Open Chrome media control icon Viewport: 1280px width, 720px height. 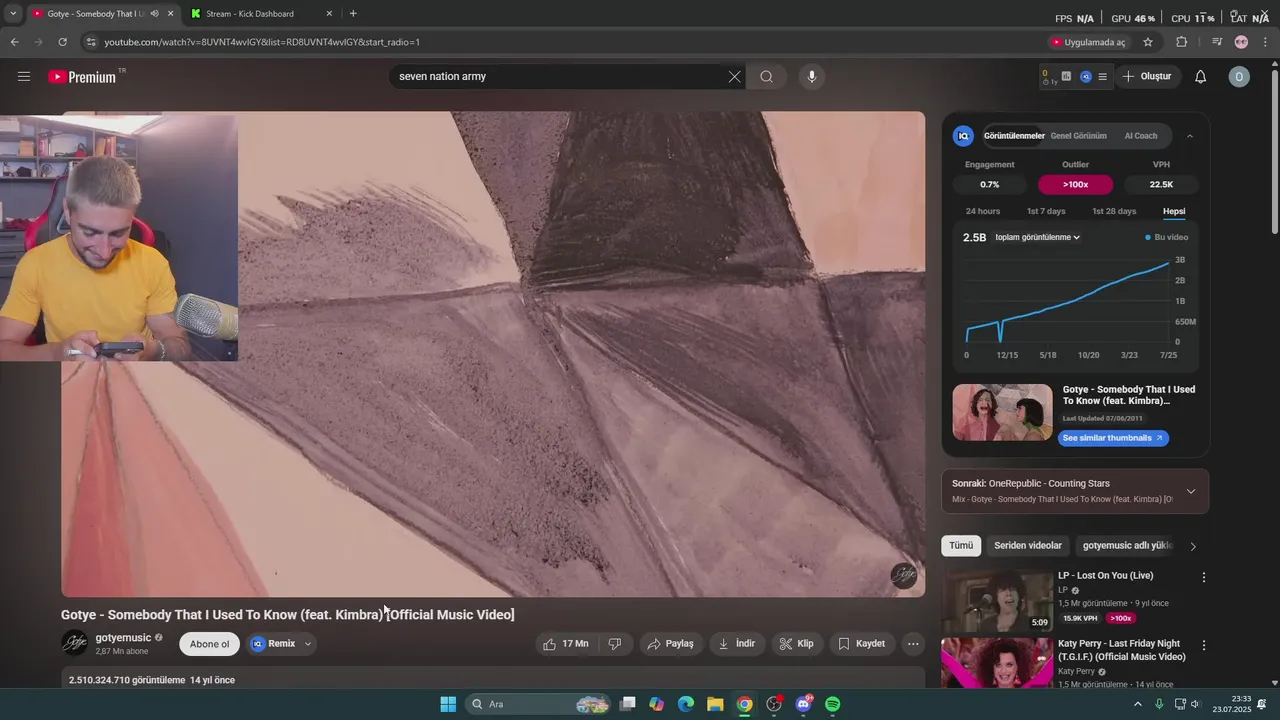click(x=1217, y=42)
